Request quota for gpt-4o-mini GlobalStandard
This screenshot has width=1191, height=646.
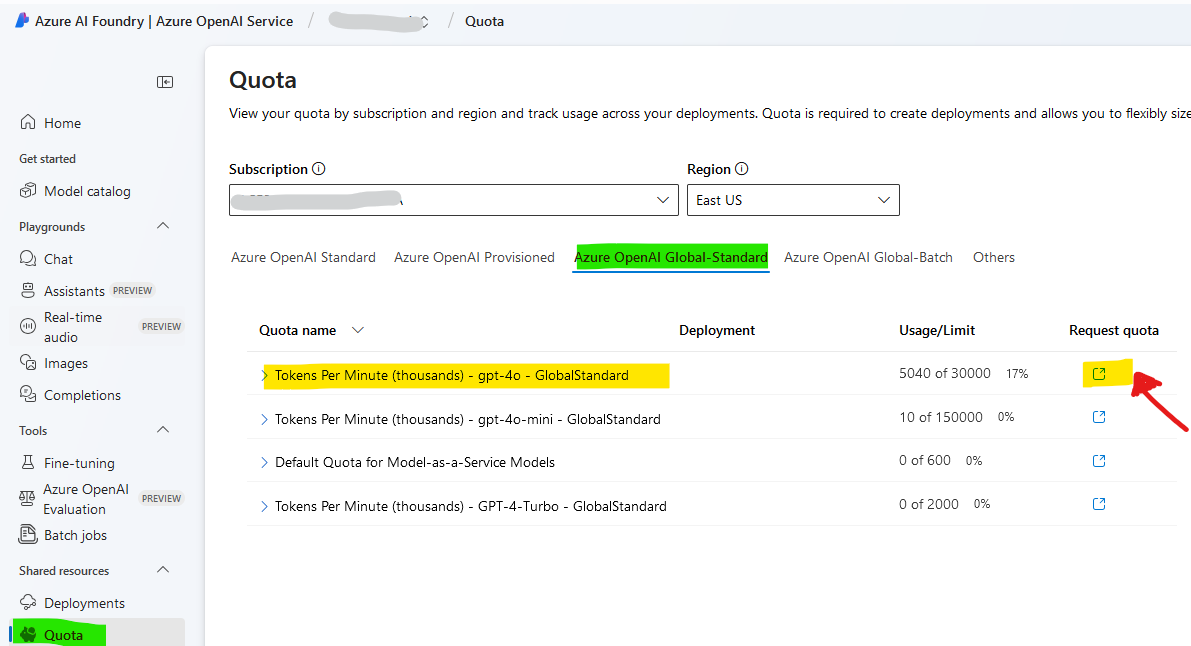point(1098,417)
